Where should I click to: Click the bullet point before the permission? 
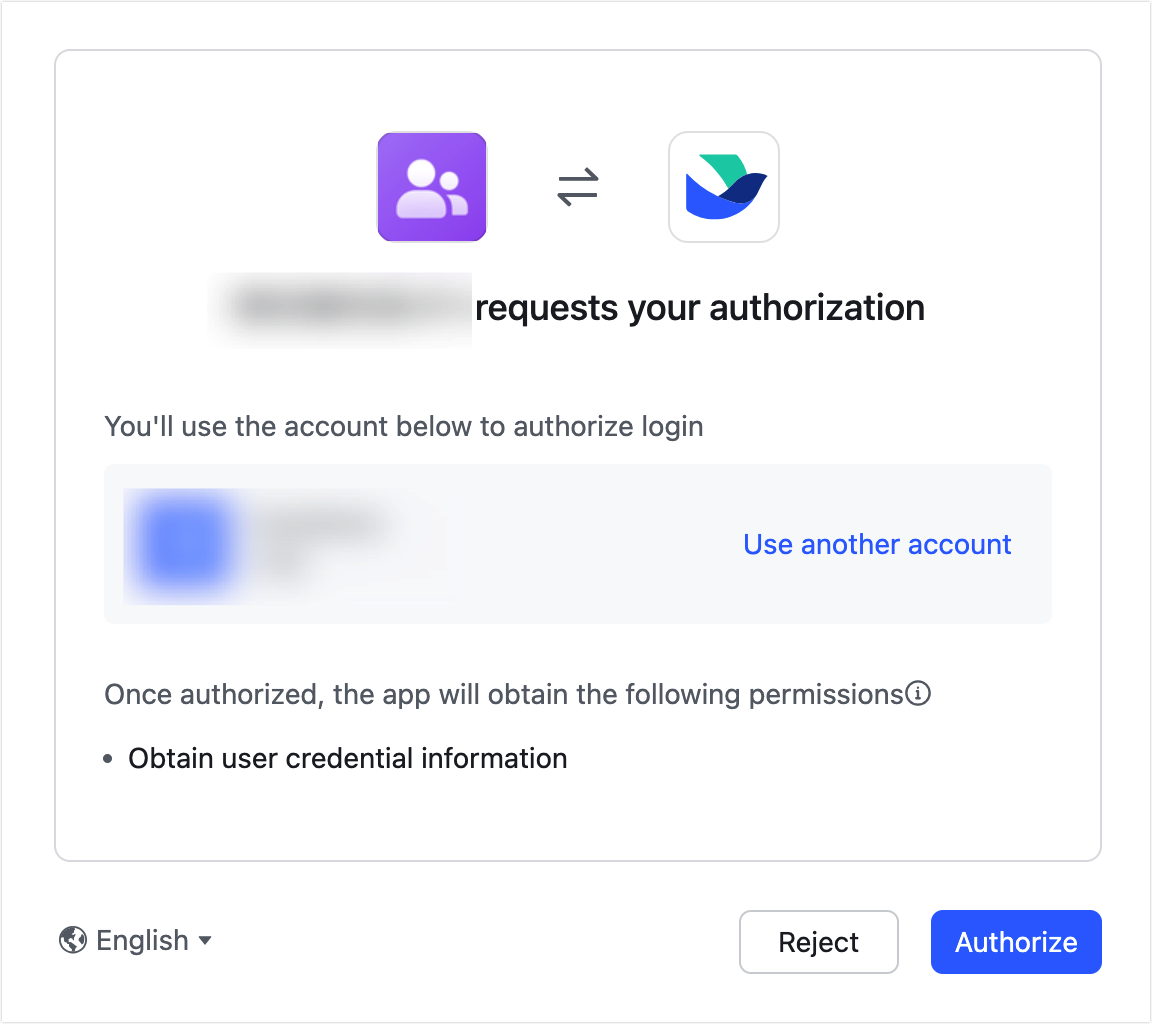(108, 759)
